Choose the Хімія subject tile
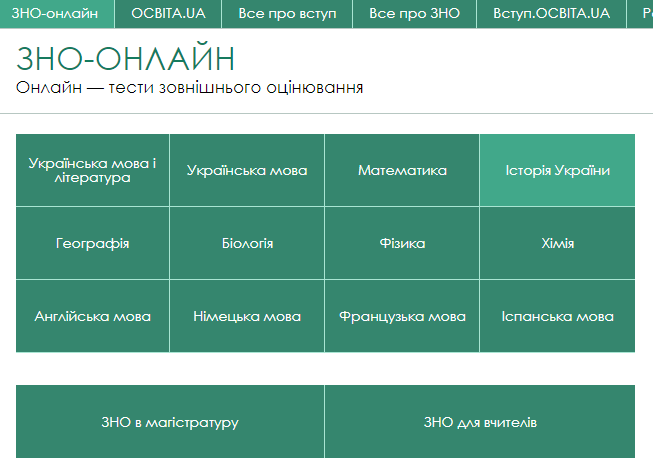The width and height of the screenshot is (653, 476). 557,243
